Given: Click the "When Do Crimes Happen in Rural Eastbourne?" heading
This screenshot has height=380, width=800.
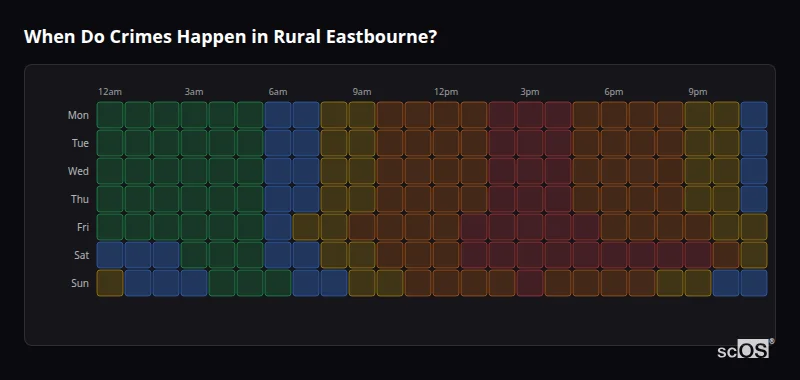Looking at the screenshot, I should (231, 37).
